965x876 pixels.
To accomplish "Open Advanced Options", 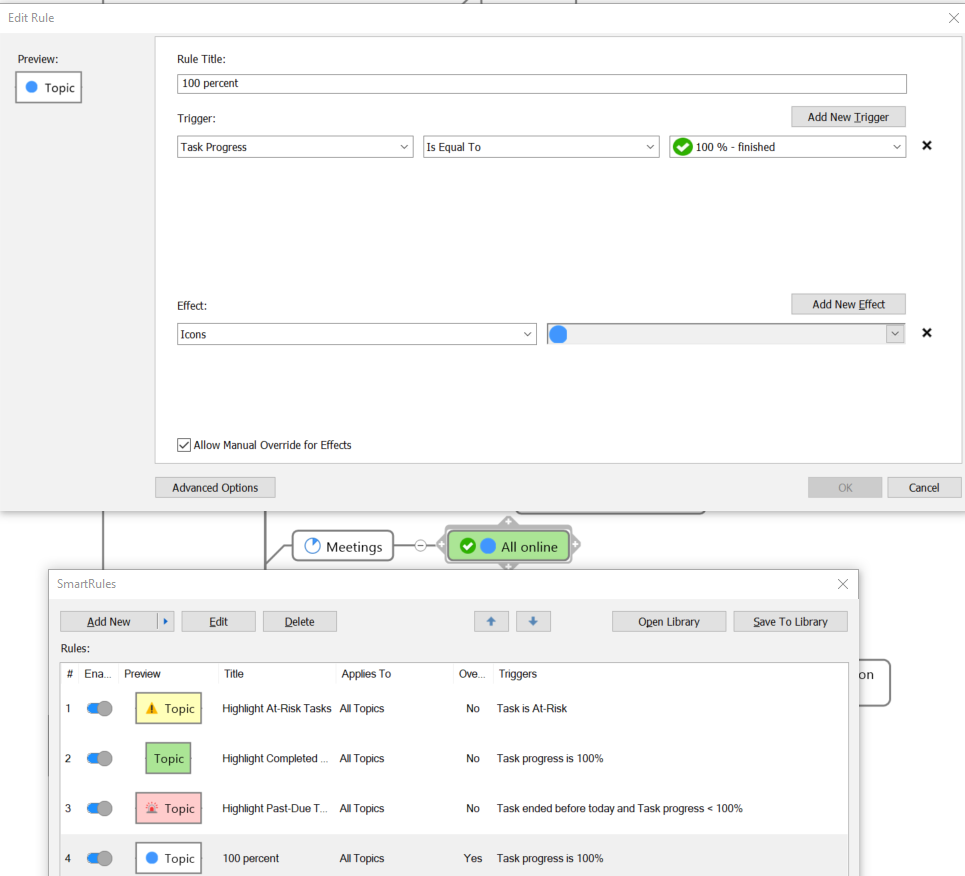I will point(215,488).
